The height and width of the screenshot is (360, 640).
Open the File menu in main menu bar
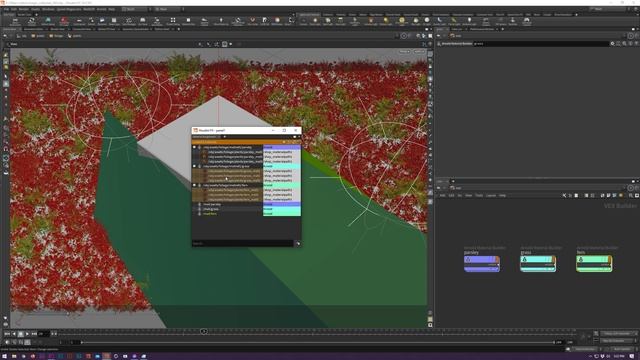click(7, 9)
